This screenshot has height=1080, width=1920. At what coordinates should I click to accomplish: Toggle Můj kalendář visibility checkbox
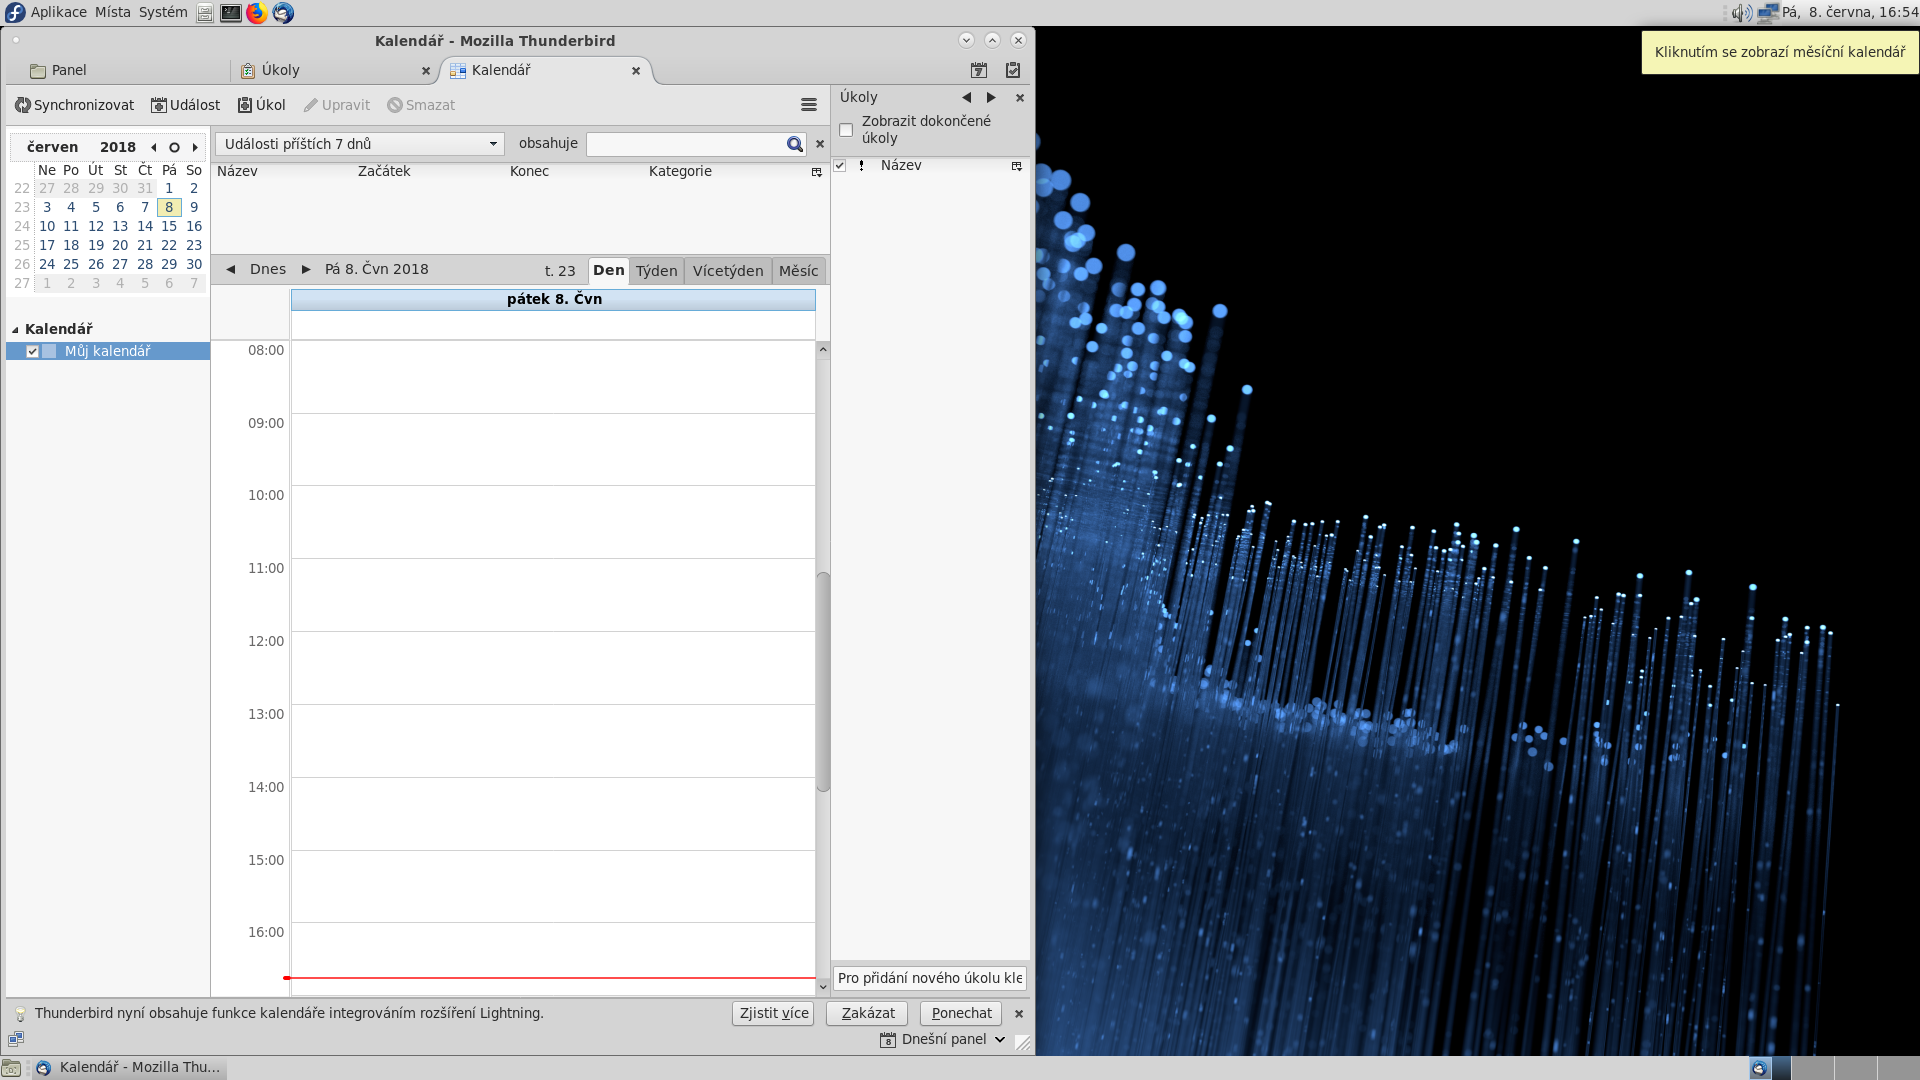[x=33, y=351]
